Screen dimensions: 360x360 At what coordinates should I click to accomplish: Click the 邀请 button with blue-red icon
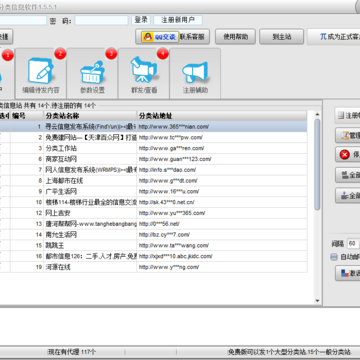point(347,273)
